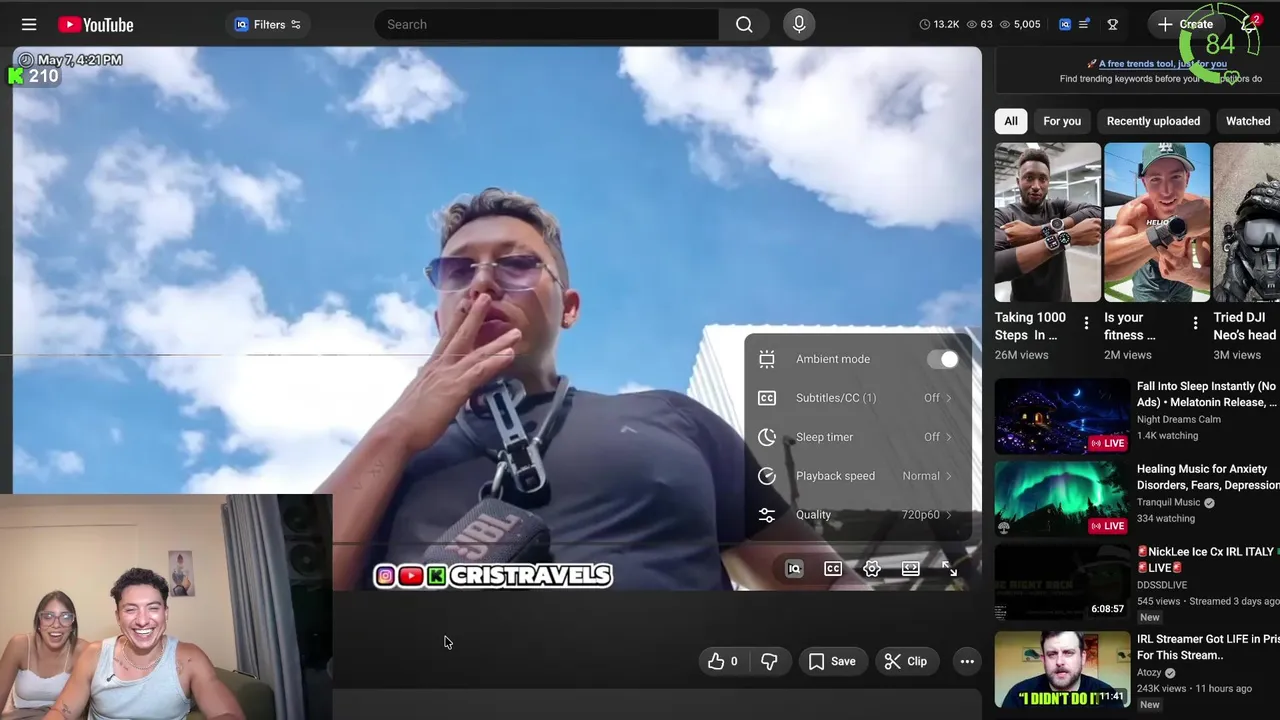This screenshot has height=720, width=1280.
Task: Click inside the Search input field
Action: point(547,24)
